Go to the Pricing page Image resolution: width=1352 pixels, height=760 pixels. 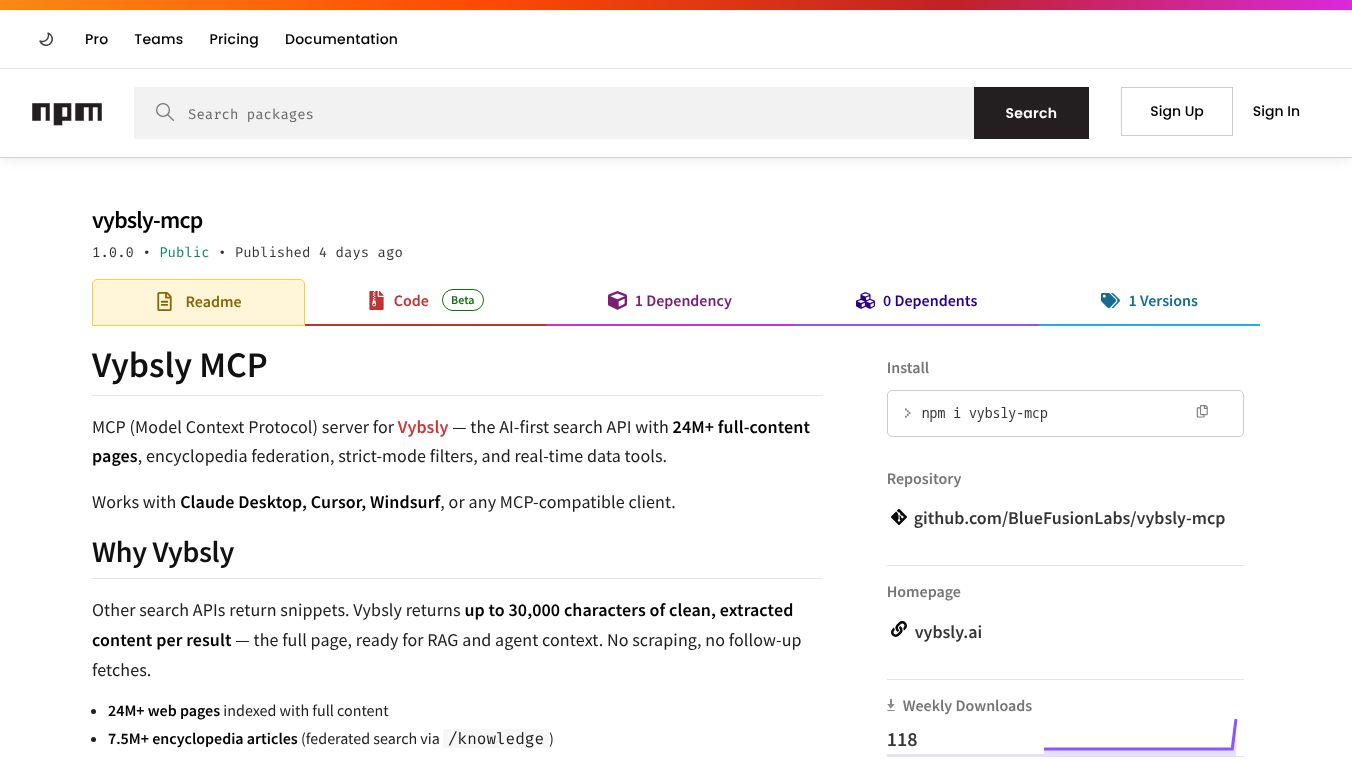234,39
